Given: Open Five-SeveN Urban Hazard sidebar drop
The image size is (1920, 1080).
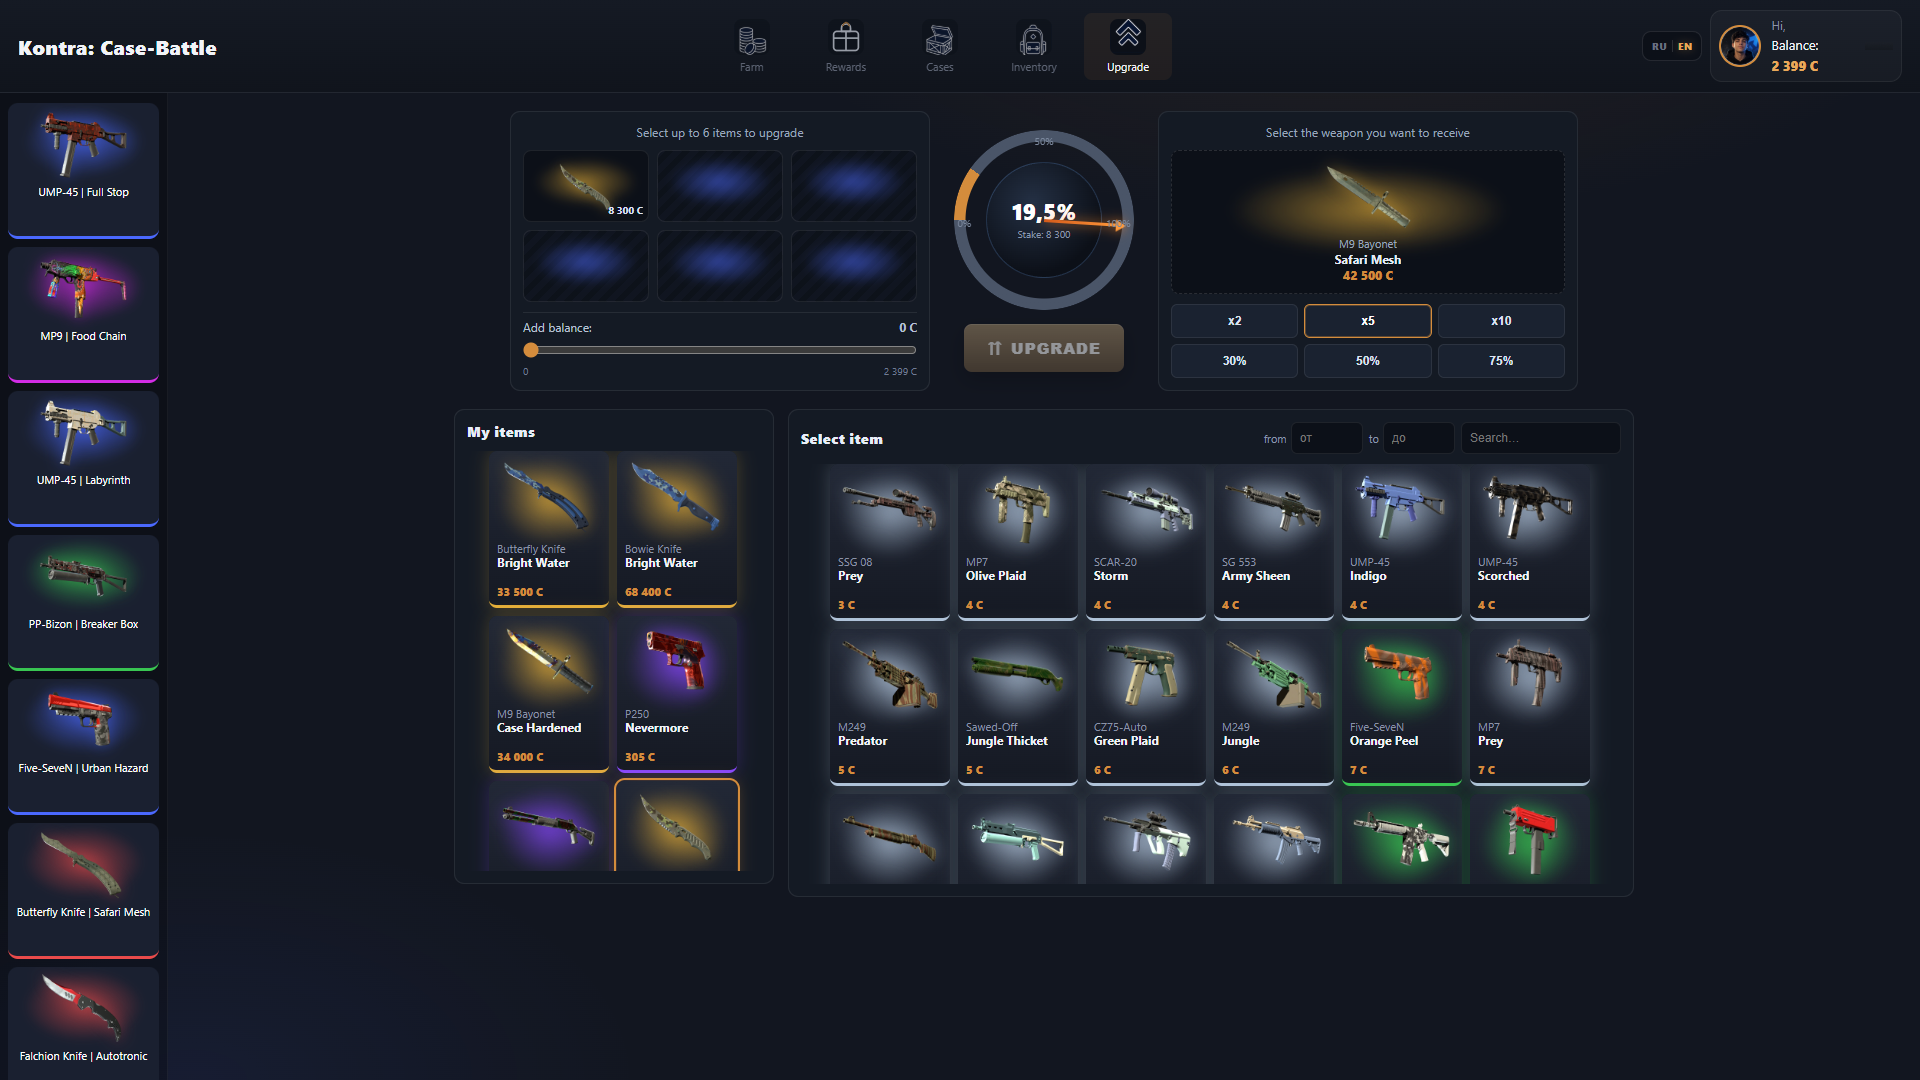Looking at the screenshot, I should tap(84, 747).
